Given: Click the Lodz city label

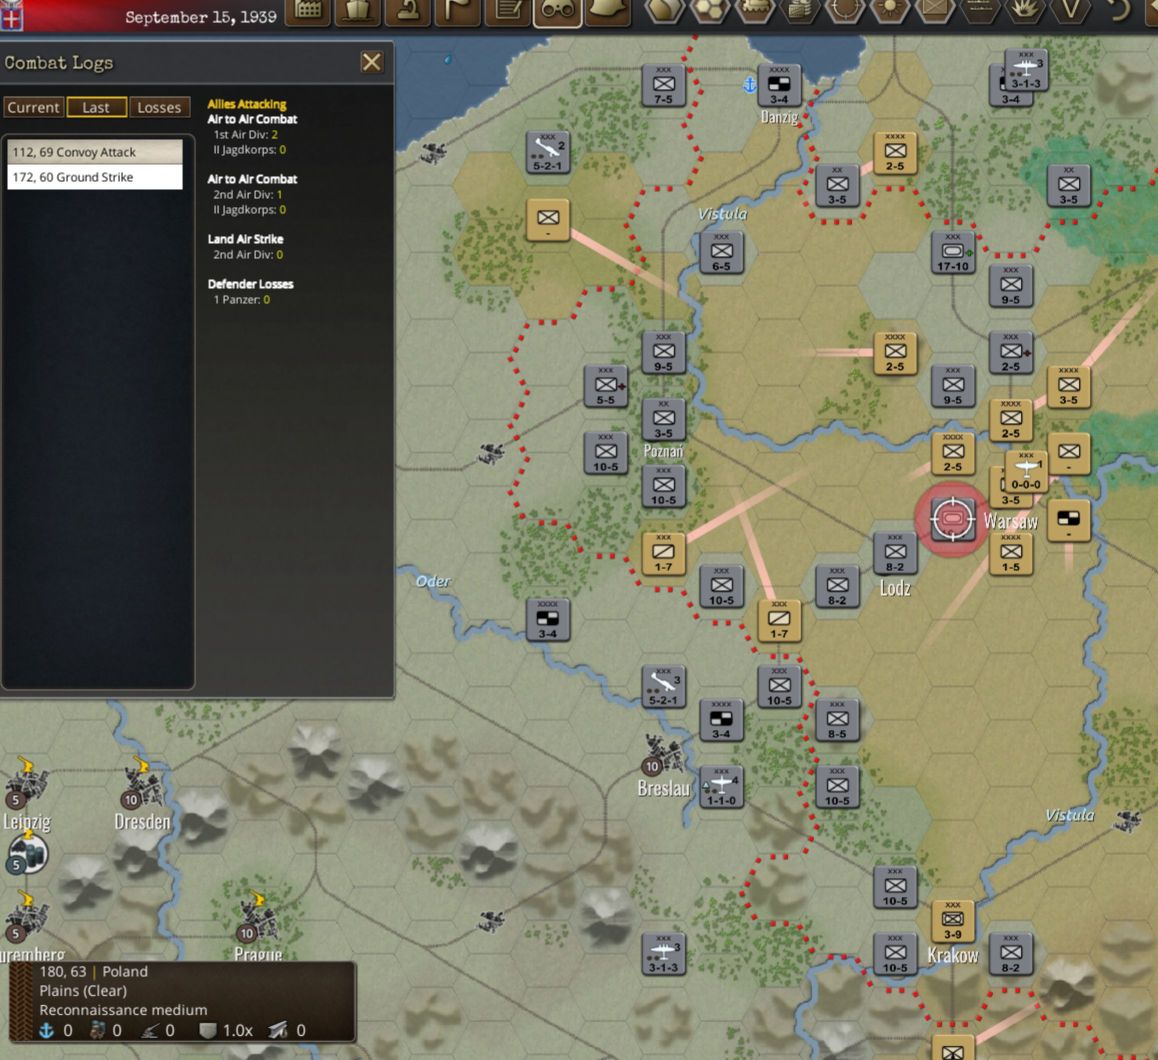Looking at the screenshot, I should click(895, 588).
